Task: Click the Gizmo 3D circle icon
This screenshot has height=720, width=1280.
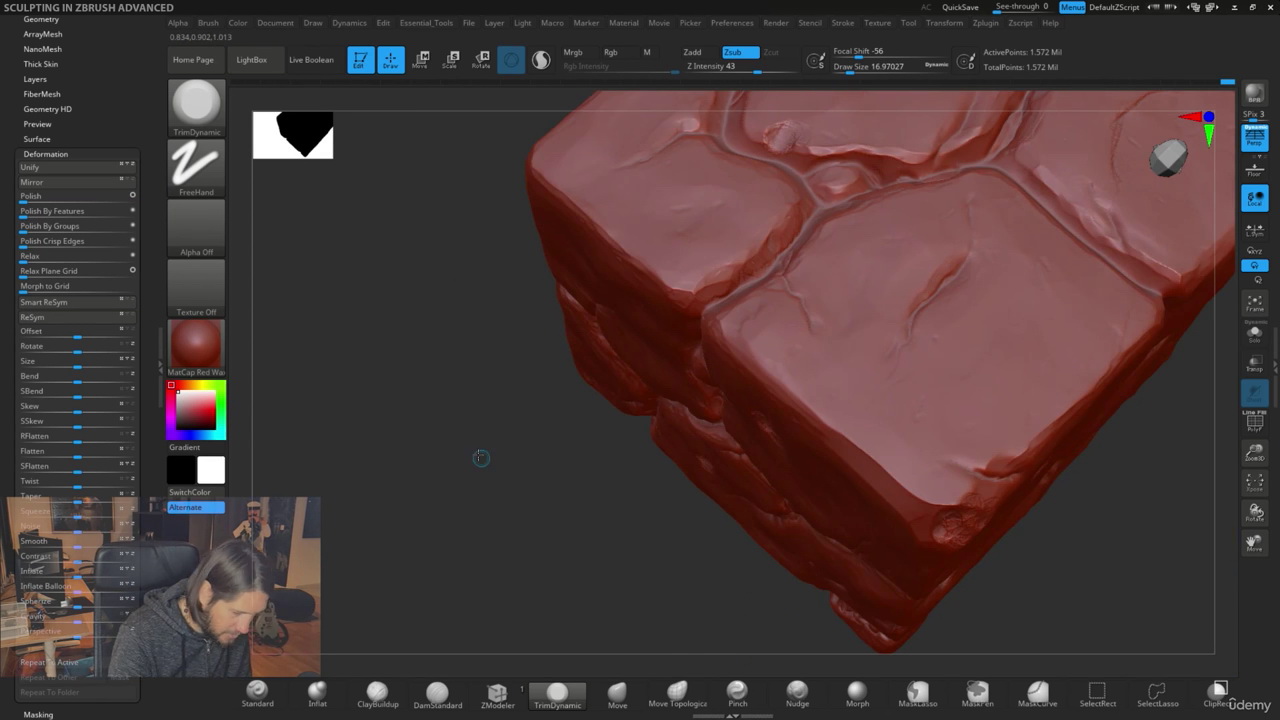Action: click(511, 60)
